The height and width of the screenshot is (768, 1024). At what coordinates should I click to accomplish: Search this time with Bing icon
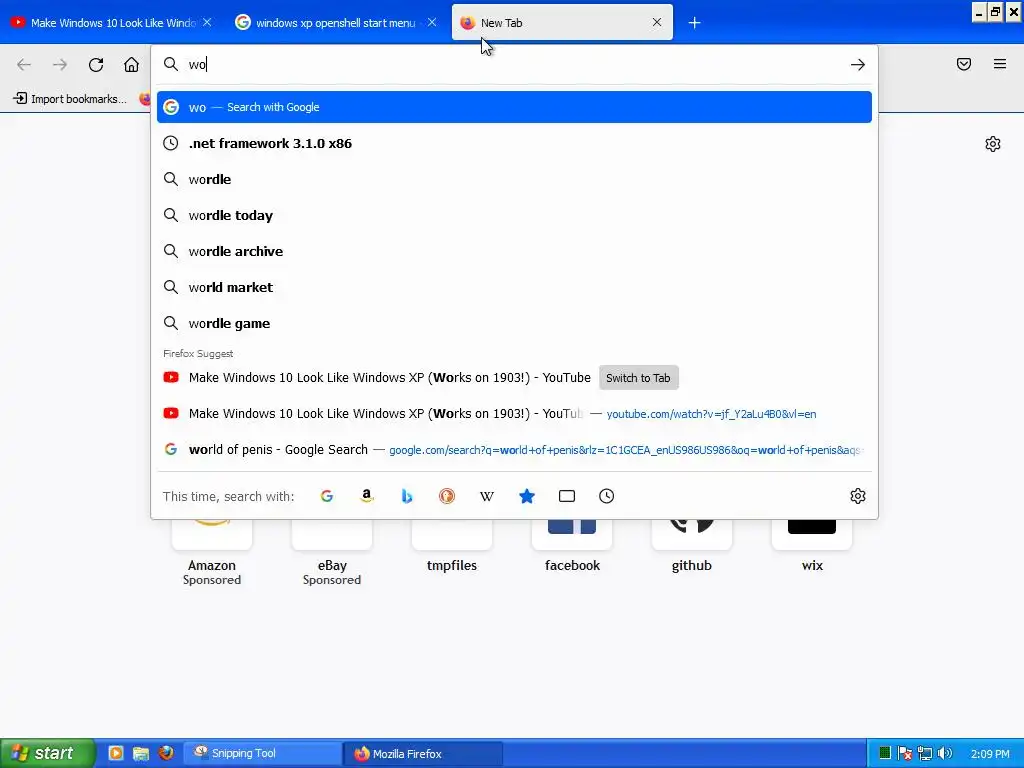coord(407,496)
